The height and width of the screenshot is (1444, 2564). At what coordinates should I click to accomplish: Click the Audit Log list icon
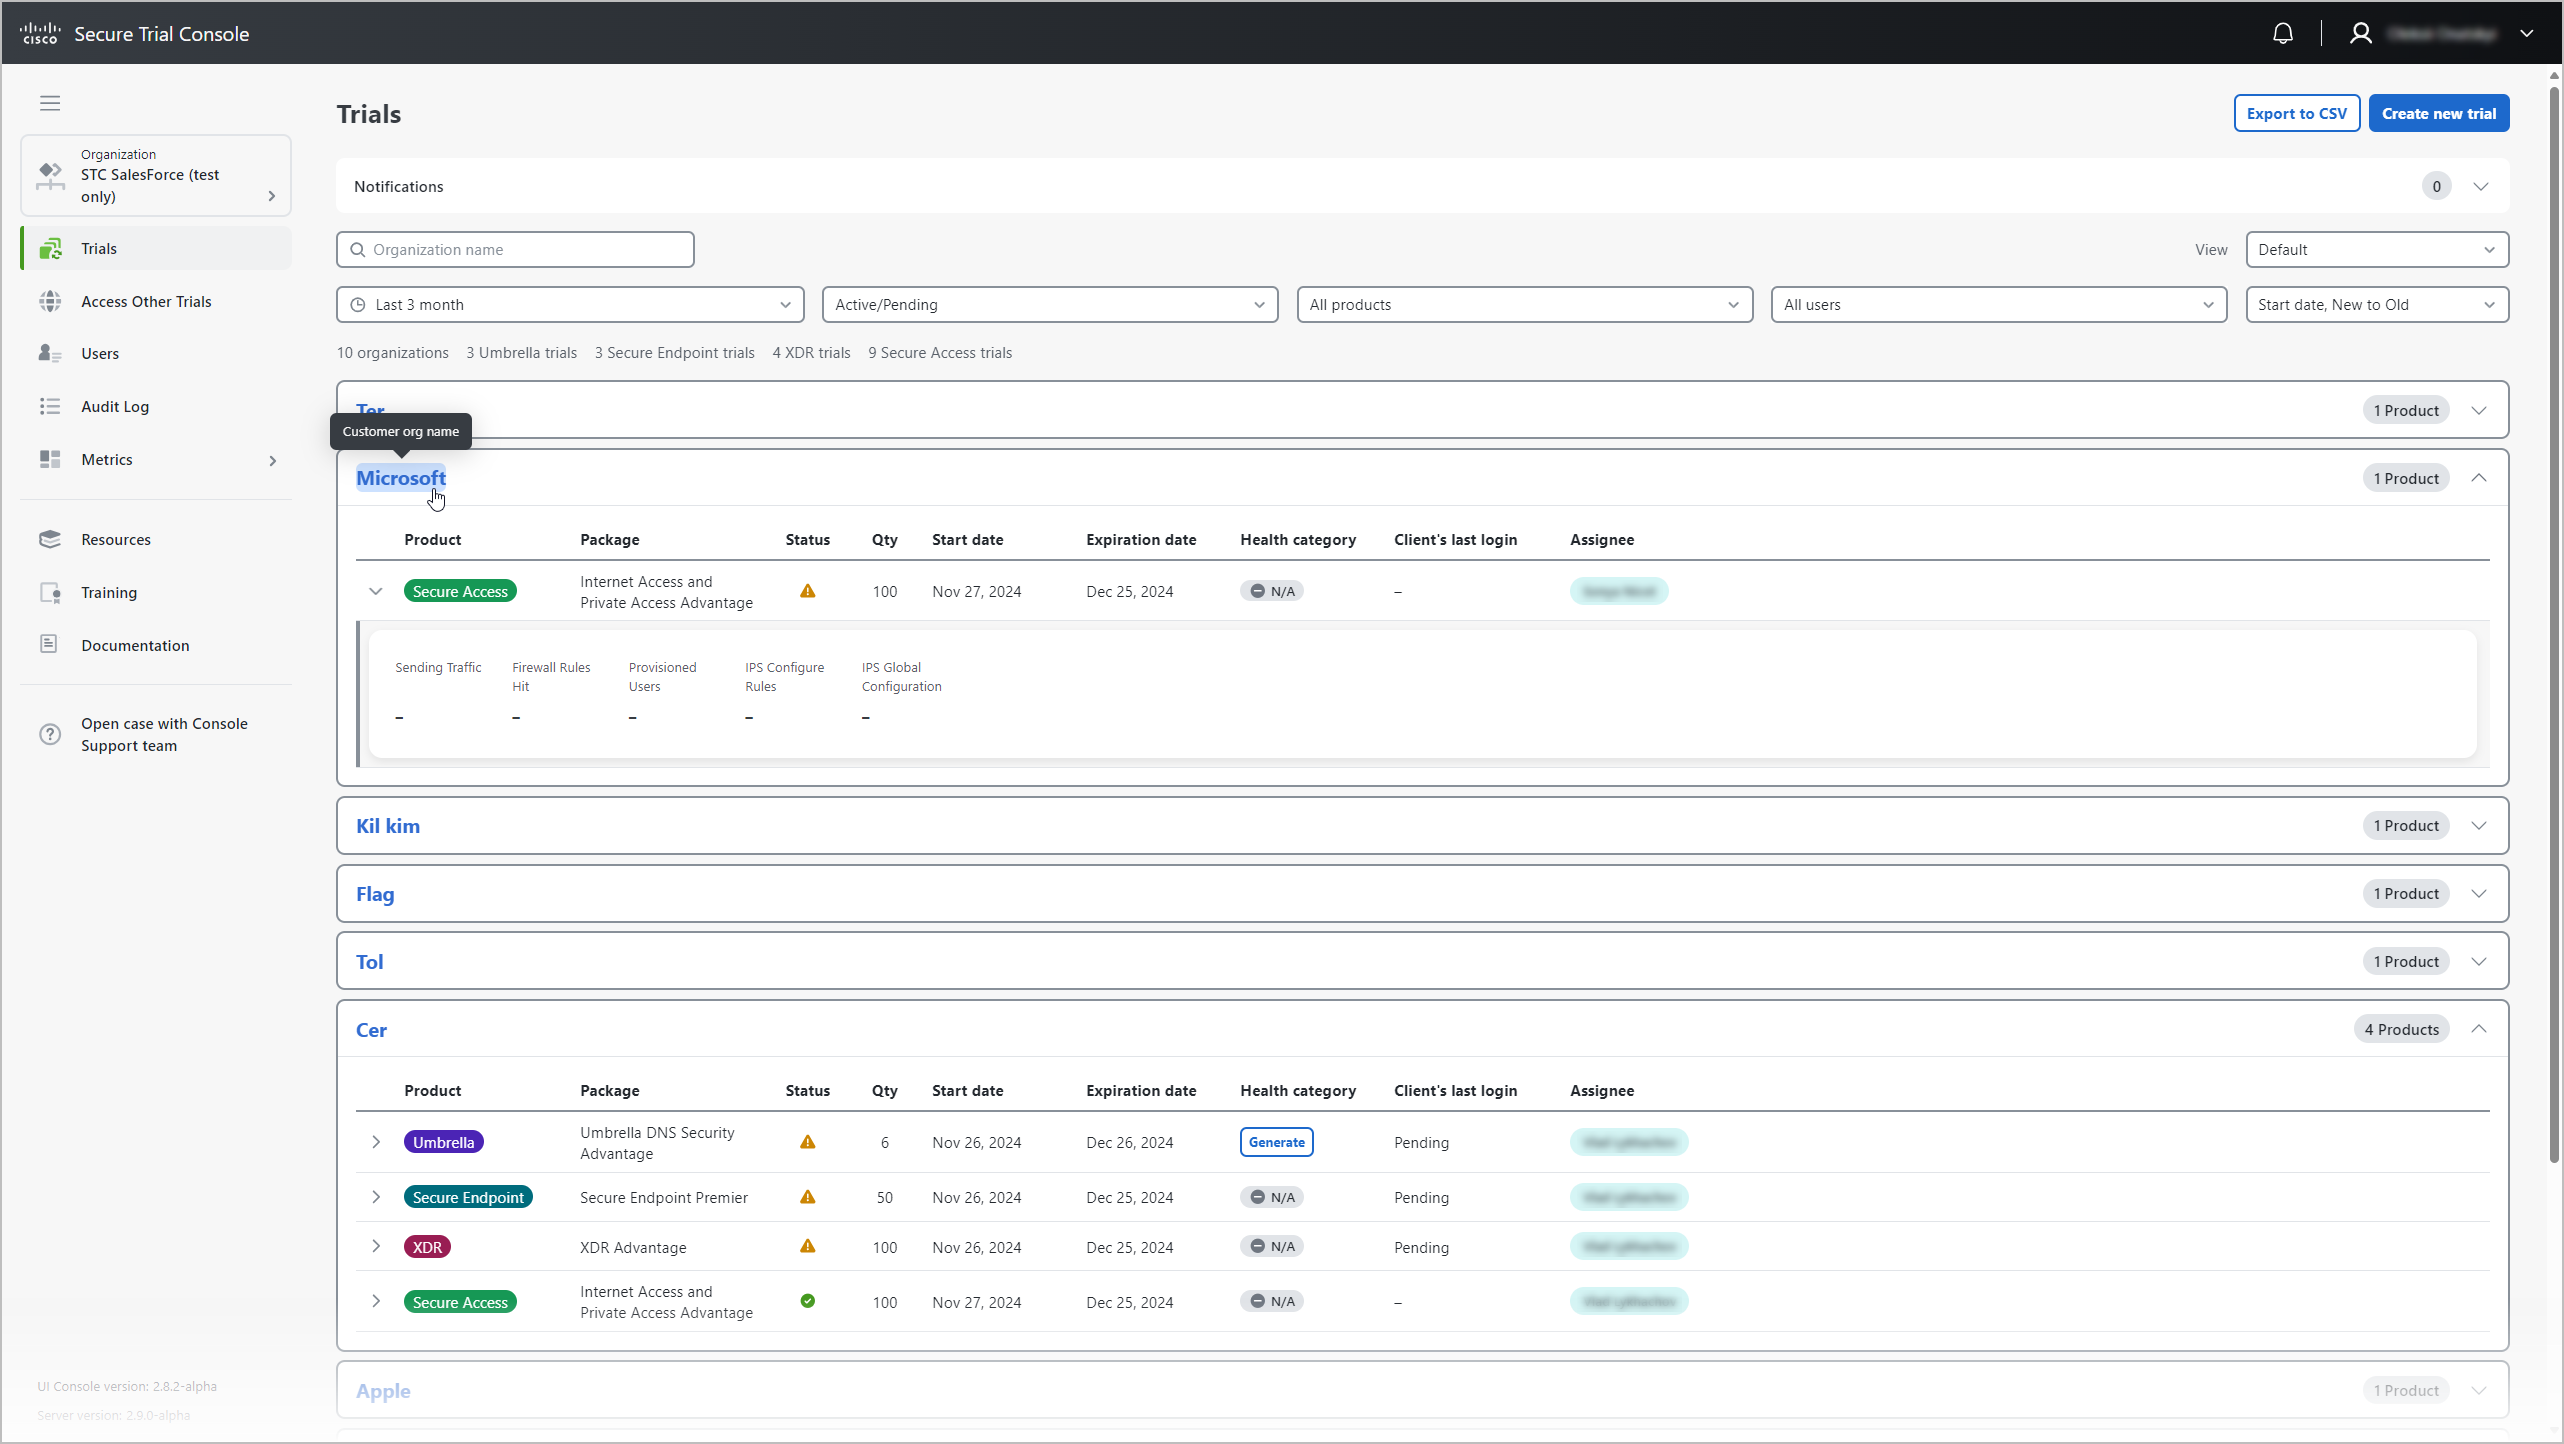tap(50, 406)
